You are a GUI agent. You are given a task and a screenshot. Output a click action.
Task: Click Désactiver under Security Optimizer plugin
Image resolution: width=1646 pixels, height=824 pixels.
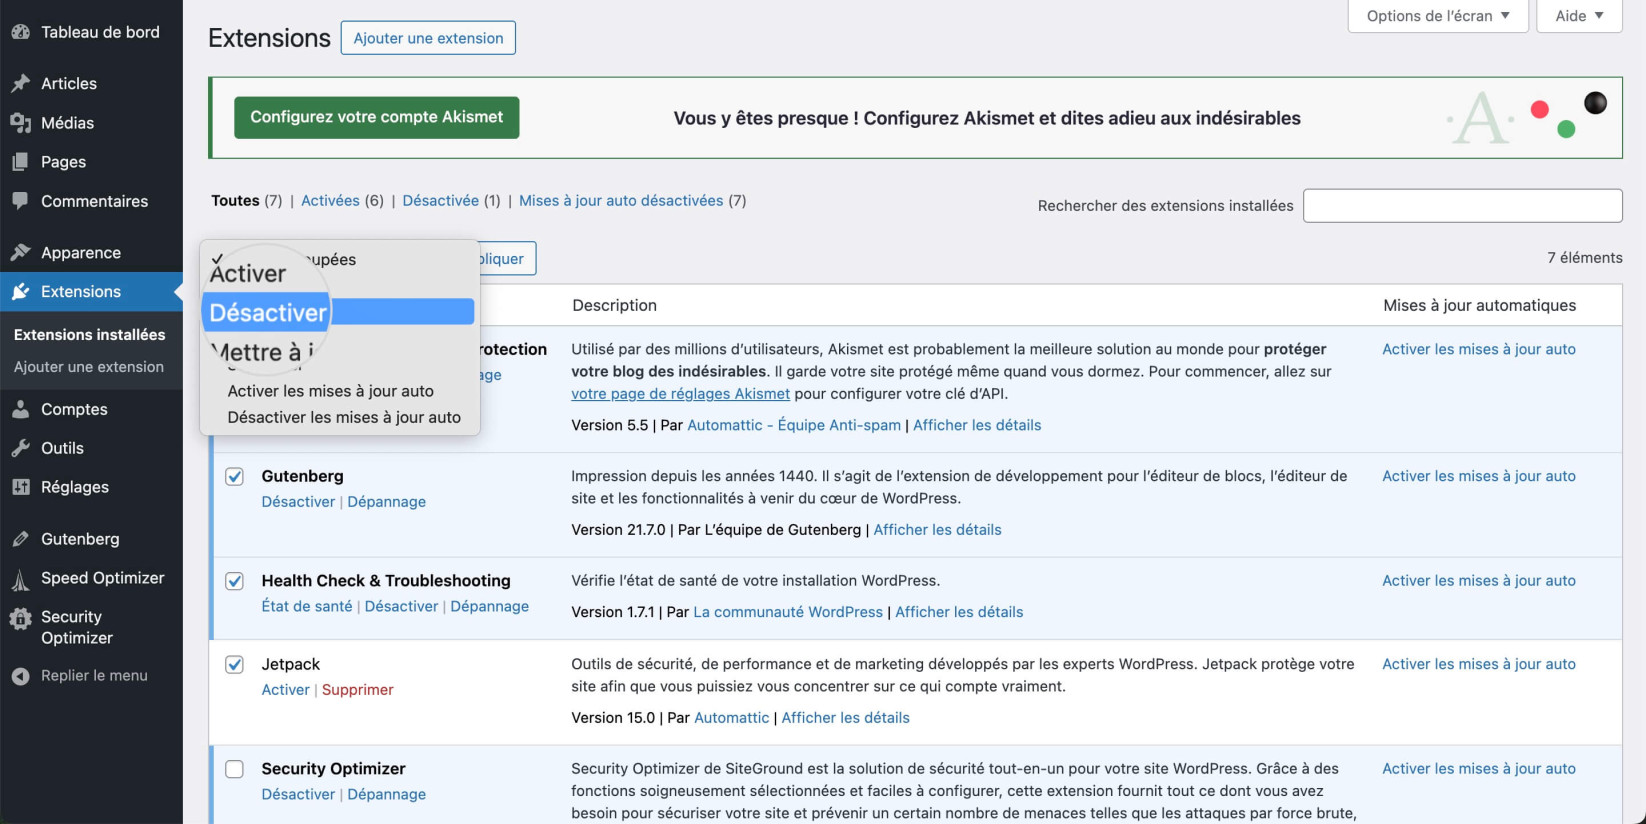[x=298, y=794]
